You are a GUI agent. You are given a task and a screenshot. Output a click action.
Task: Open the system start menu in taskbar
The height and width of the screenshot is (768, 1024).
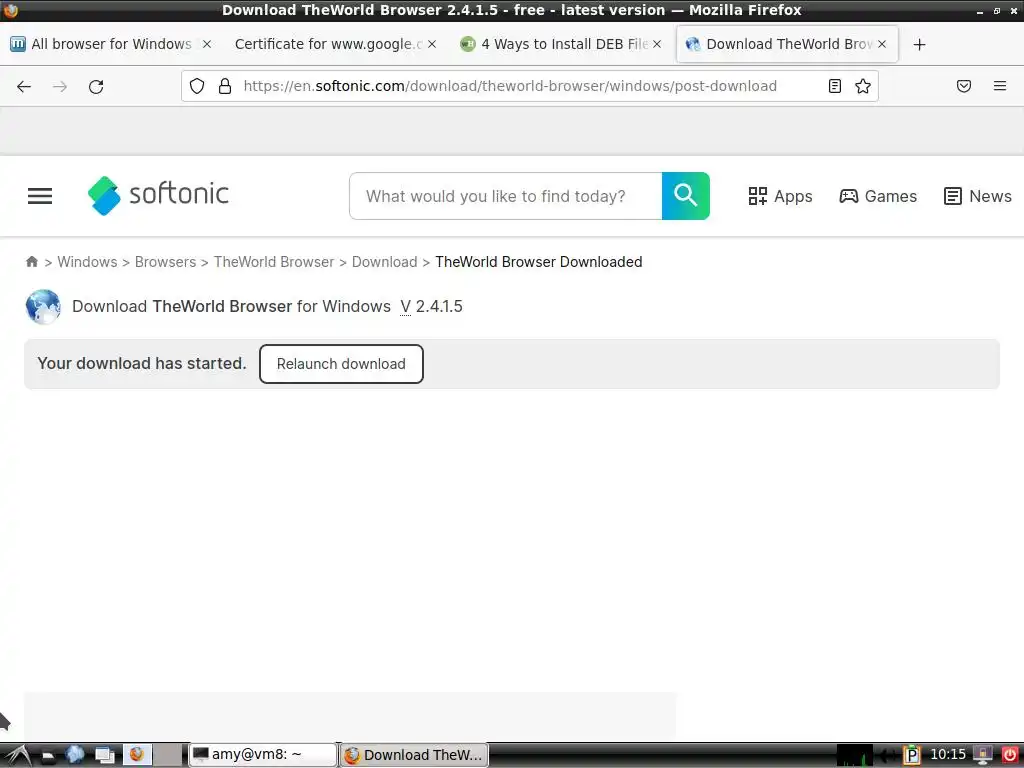tap(16, 755)
